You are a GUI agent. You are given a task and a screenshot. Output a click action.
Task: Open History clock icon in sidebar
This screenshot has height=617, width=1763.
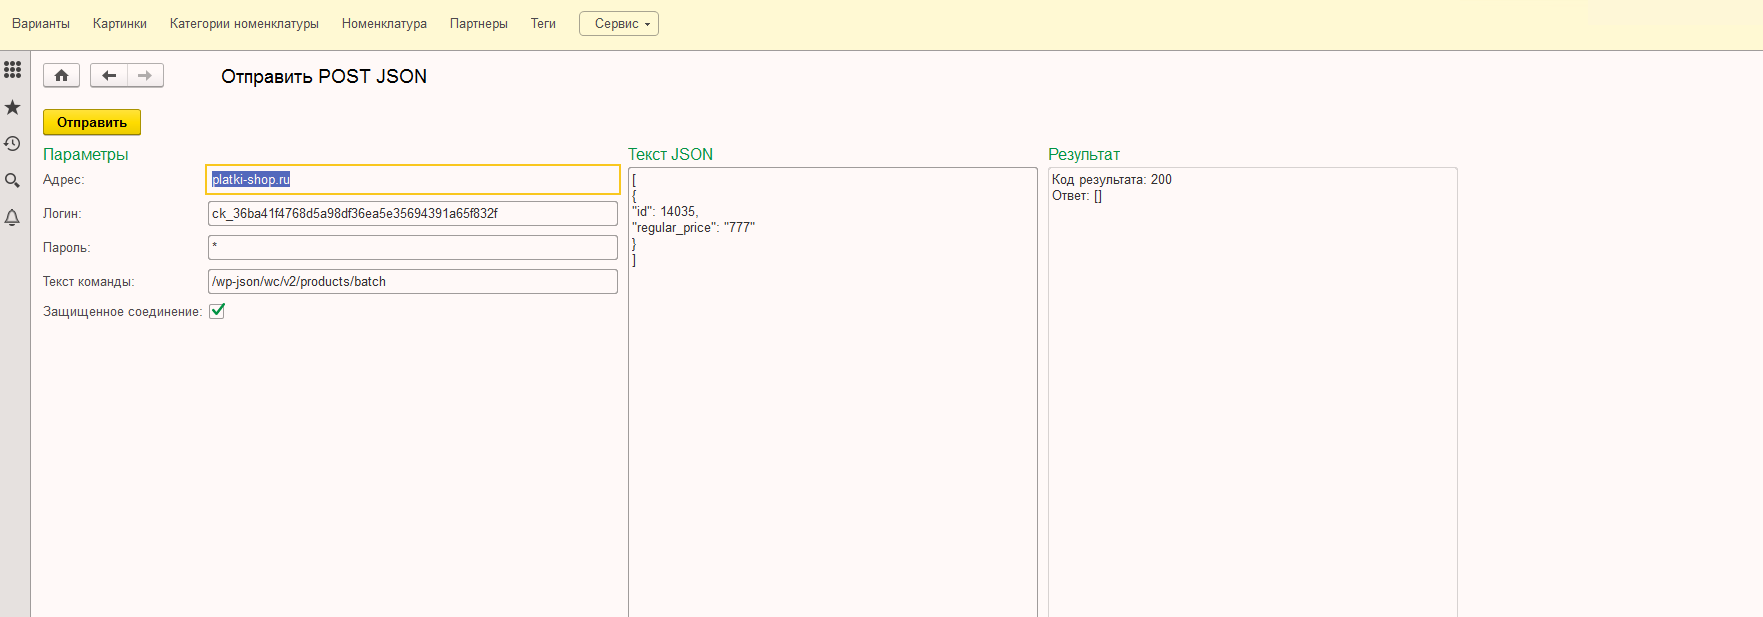point(12,144)
